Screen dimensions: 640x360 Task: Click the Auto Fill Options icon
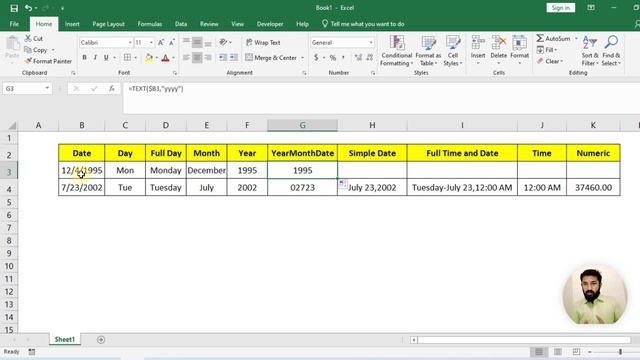click(x=343, y=184)
